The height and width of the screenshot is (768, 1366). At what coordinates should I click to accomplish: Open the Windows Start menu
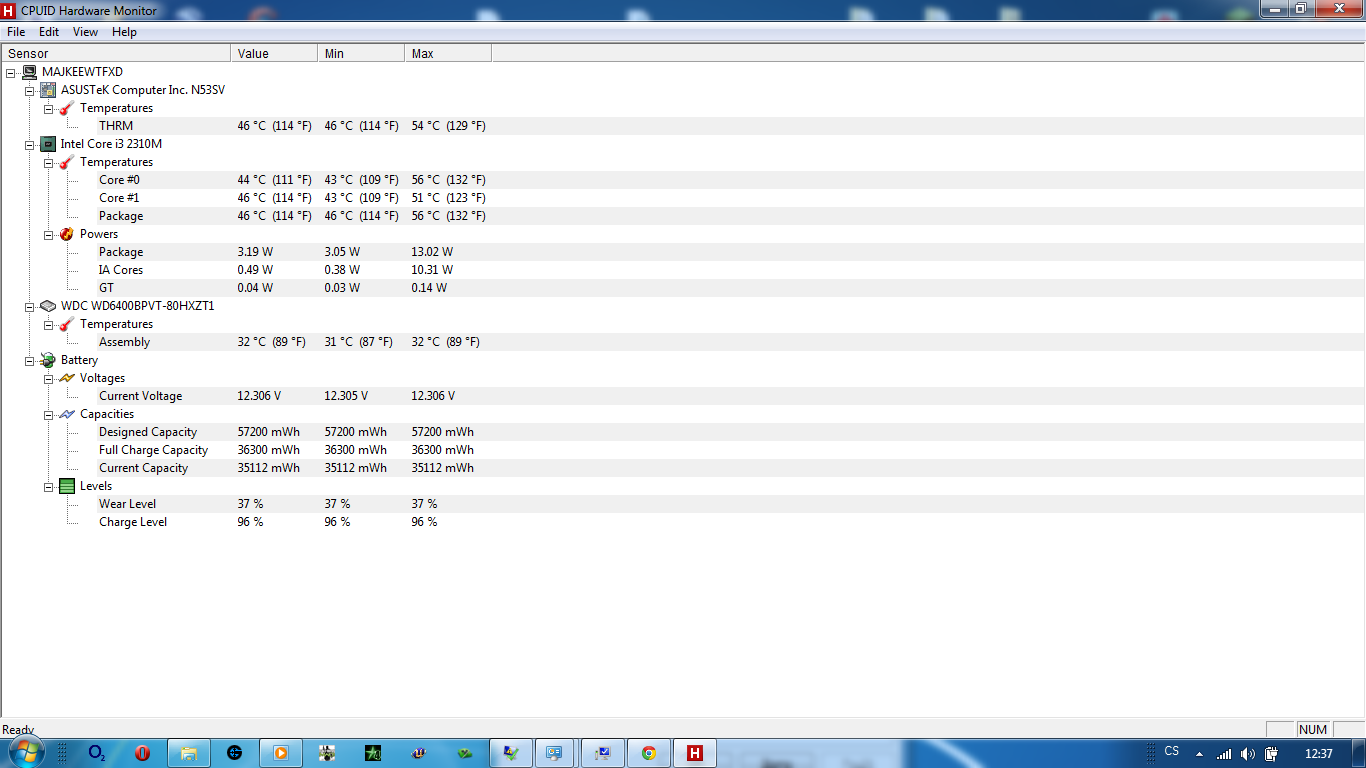[x=25, y=752]
